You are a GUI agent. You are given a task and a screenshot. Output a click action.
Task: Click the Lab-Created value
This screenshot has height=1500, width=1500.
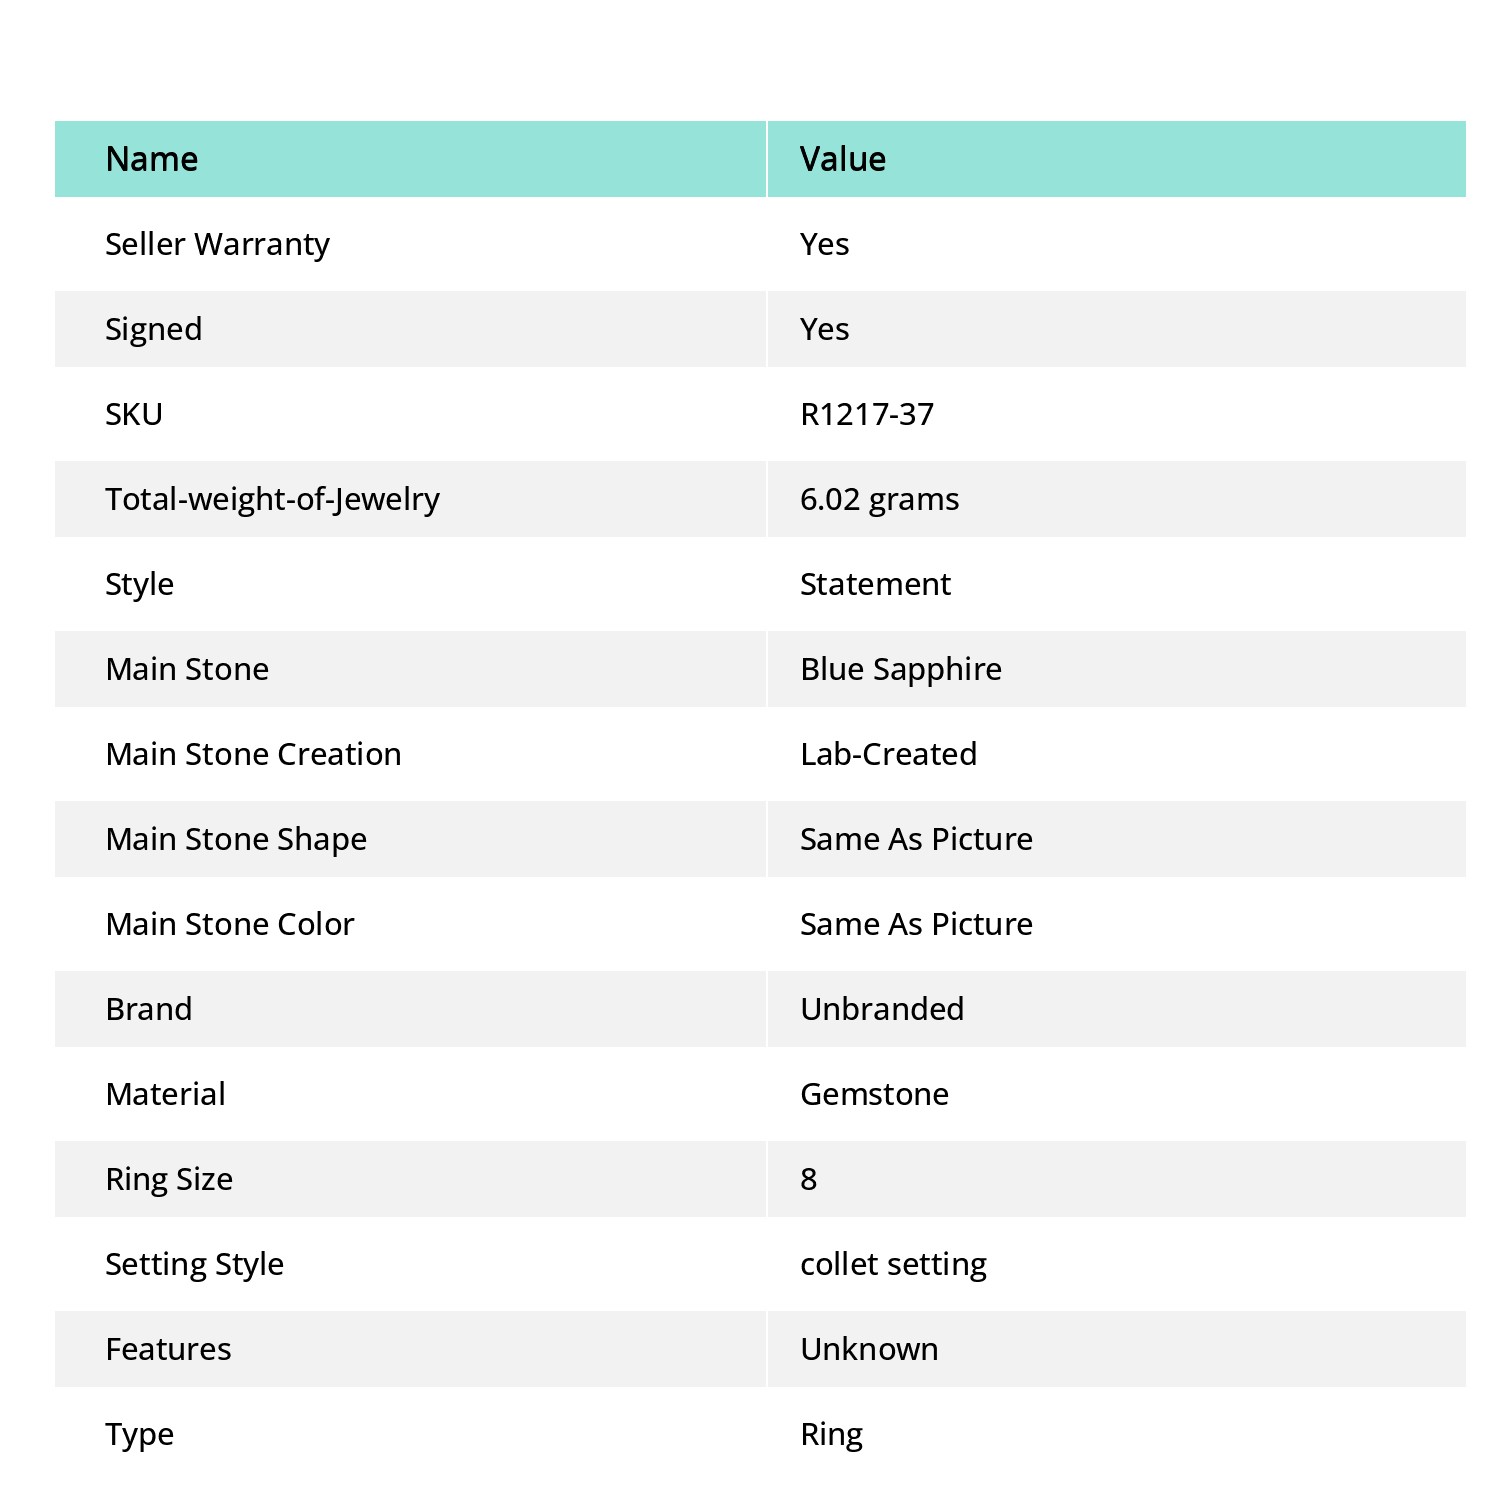[x=889, y=754]
